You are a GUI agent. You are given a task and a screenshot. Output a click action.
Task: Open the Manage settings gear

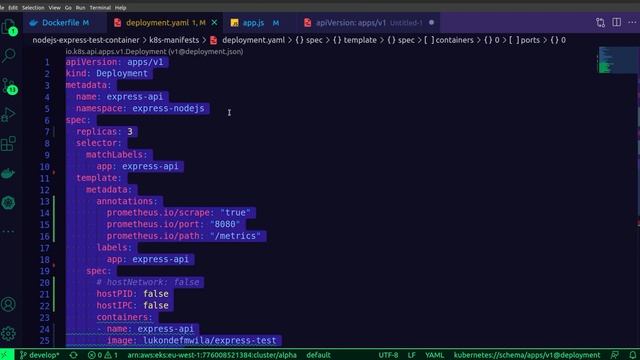[8, 333]
